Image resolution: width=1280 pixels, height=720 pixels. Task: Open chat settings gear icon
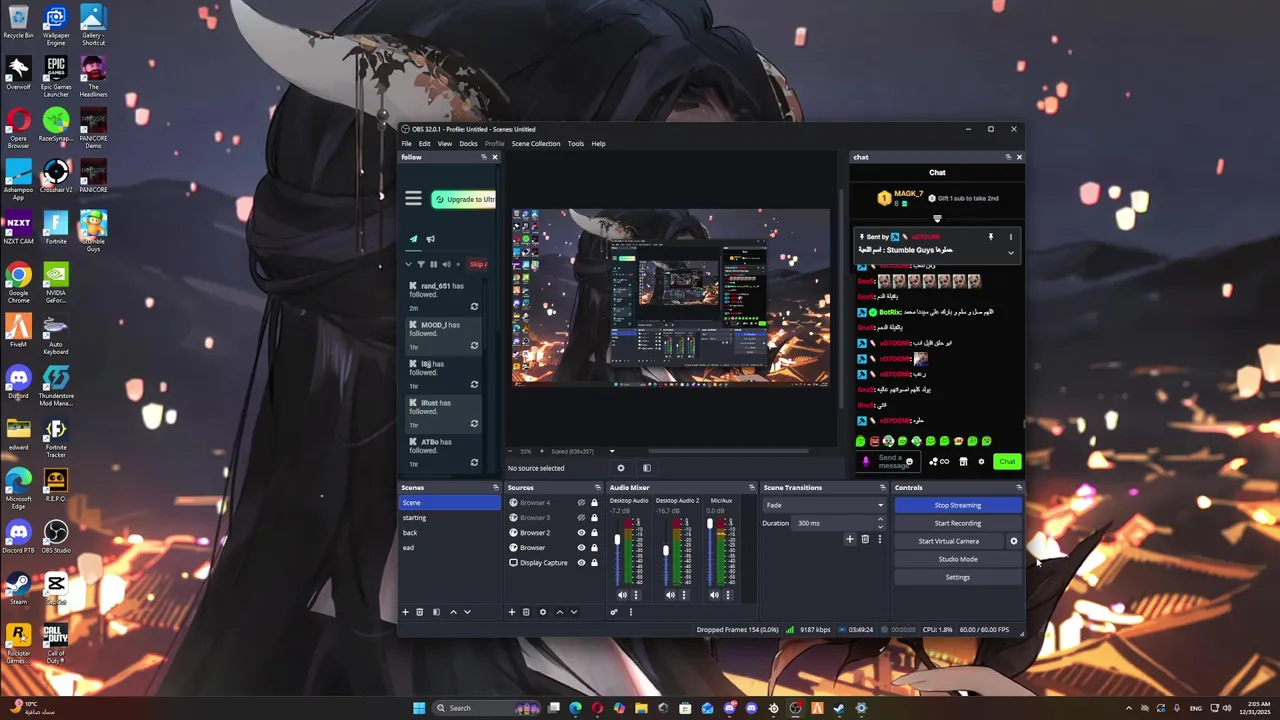pyautogui.click(x=981, y=462)
